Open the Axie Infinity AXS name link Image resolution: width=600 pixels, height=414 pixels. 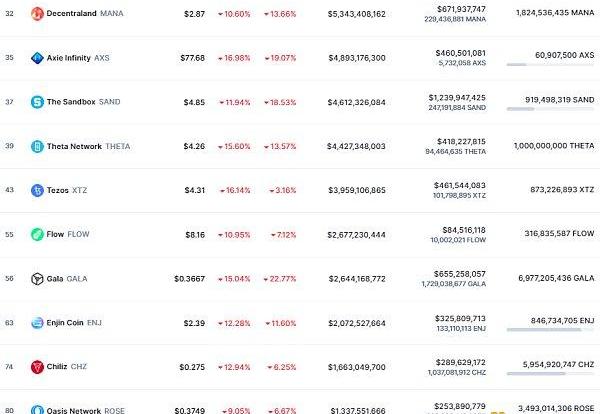pos(78,58)
